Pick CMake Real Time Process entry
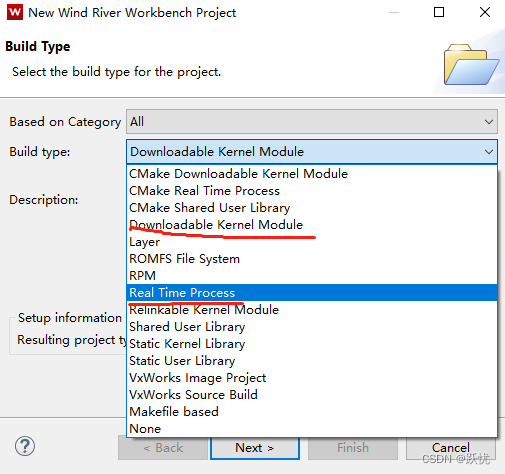Viewport: 505px width, 474px height. pyautogui.click(x=312, y=191)
